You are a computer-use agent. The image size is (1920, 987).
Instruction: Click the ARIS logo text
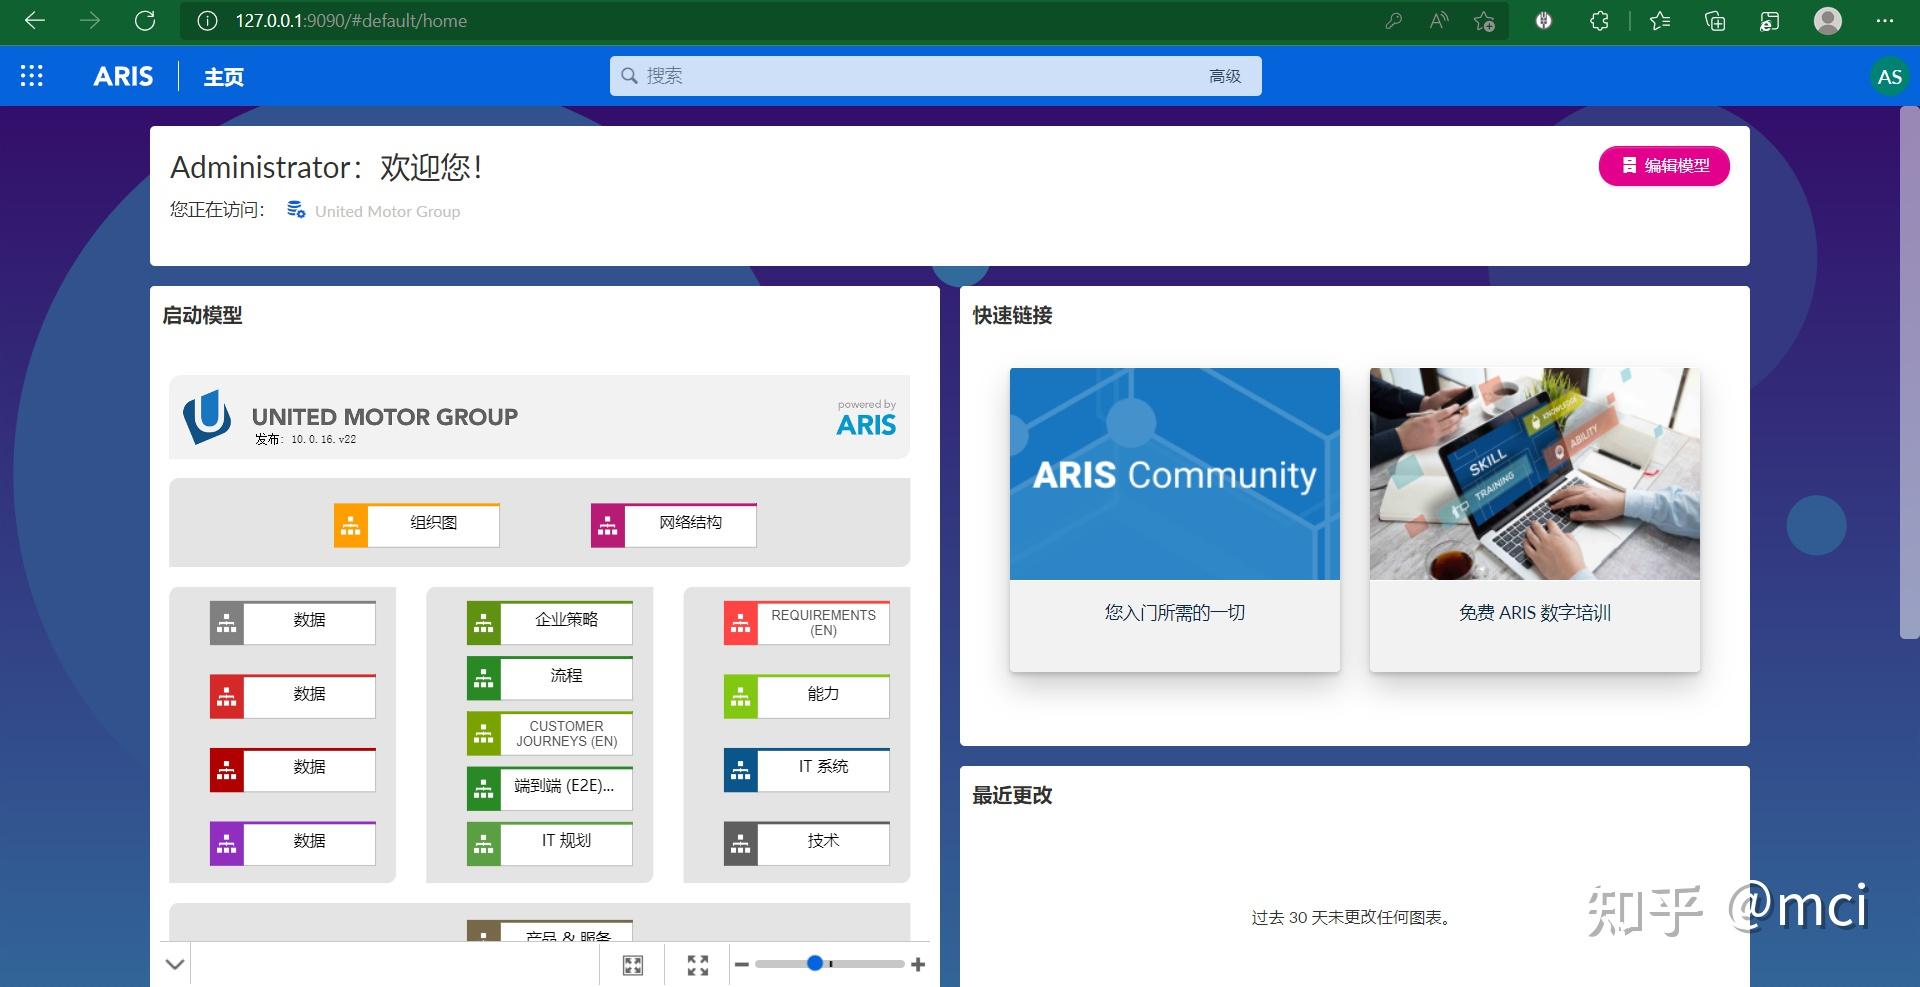123,76
